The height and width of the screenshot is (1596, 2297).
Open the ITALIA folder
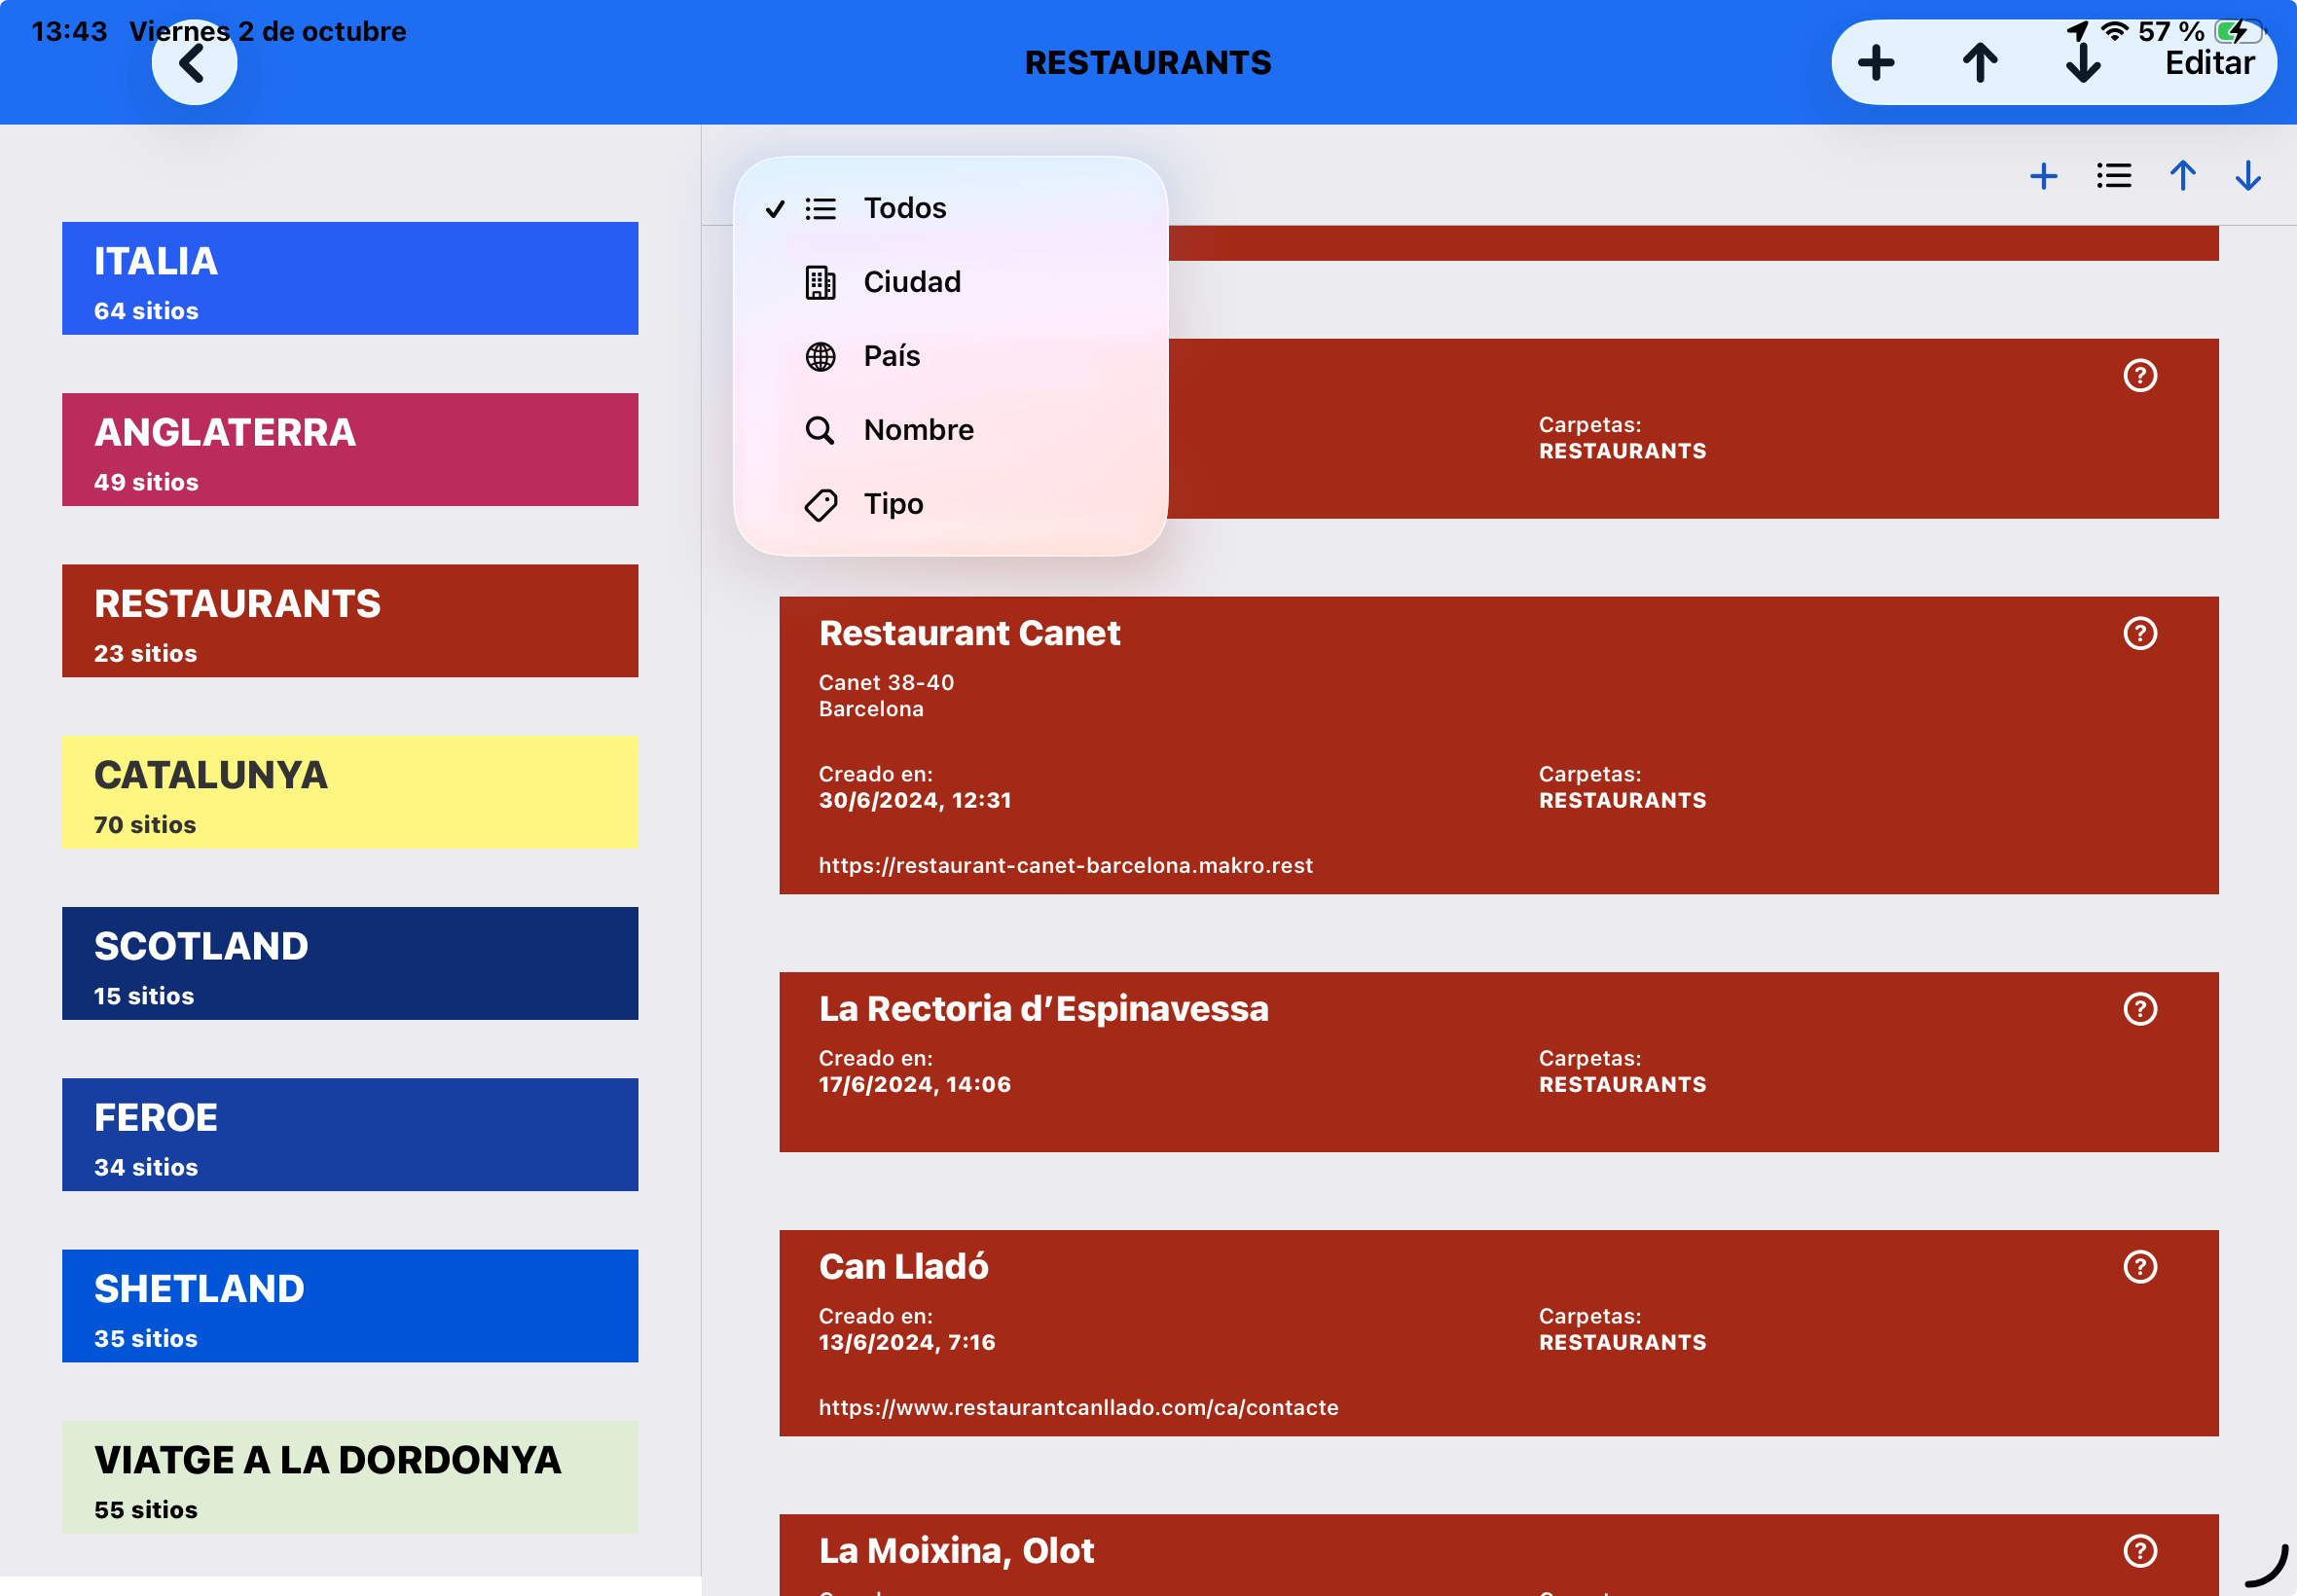click(350, 278)
